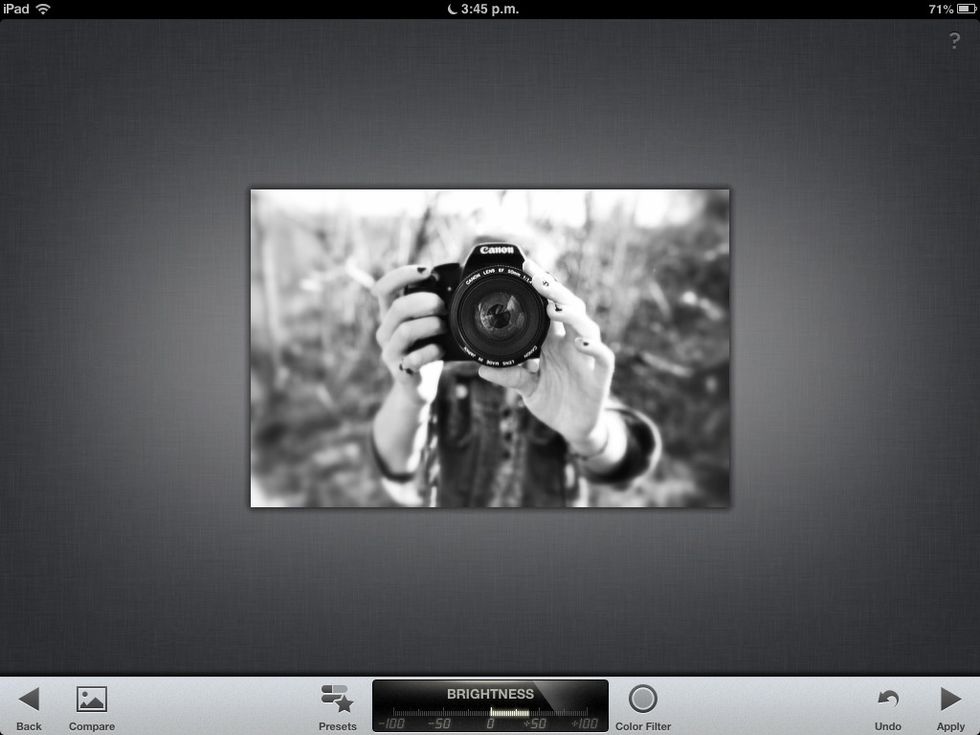Choose the Color Filter circle

coord(642,699)
